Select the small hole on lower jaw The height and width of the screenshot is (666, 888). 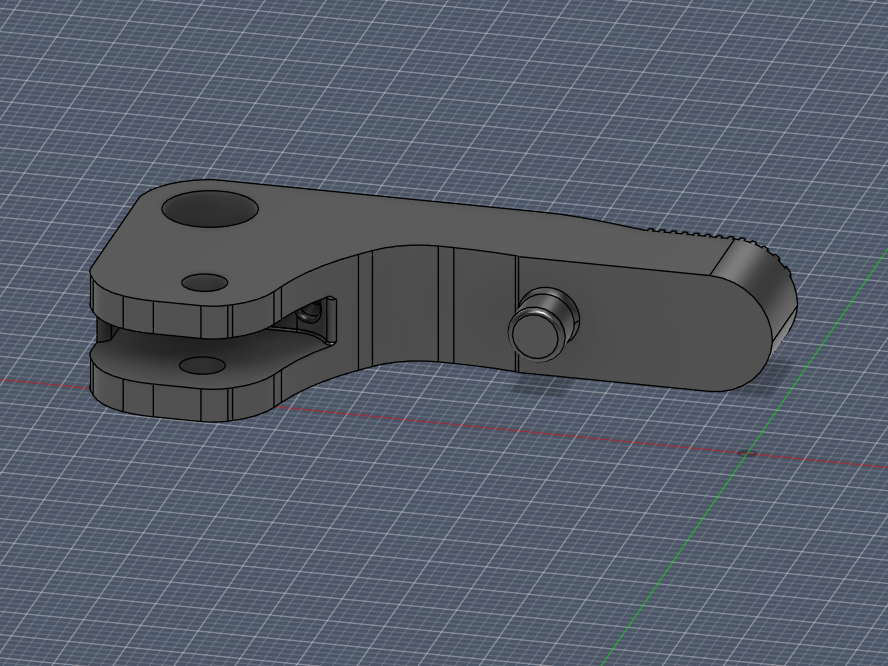click(202, 365)
